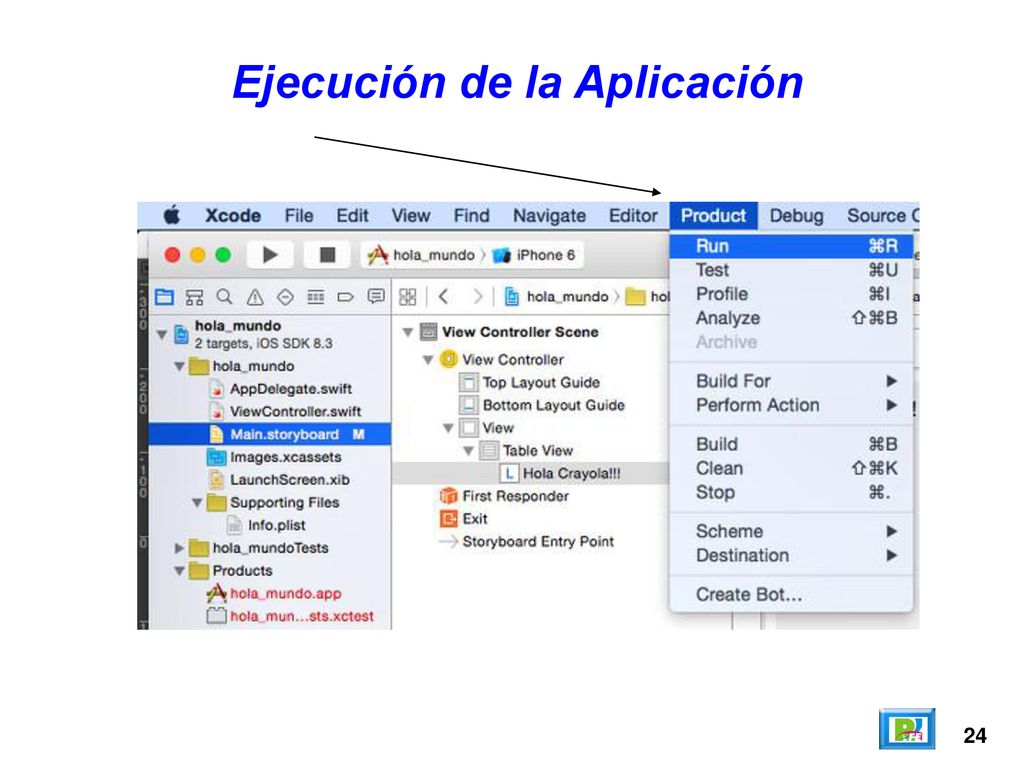Open the Xcode menu
The height and width of the screenshot is (768, 1024).
[x=233, y=216]
